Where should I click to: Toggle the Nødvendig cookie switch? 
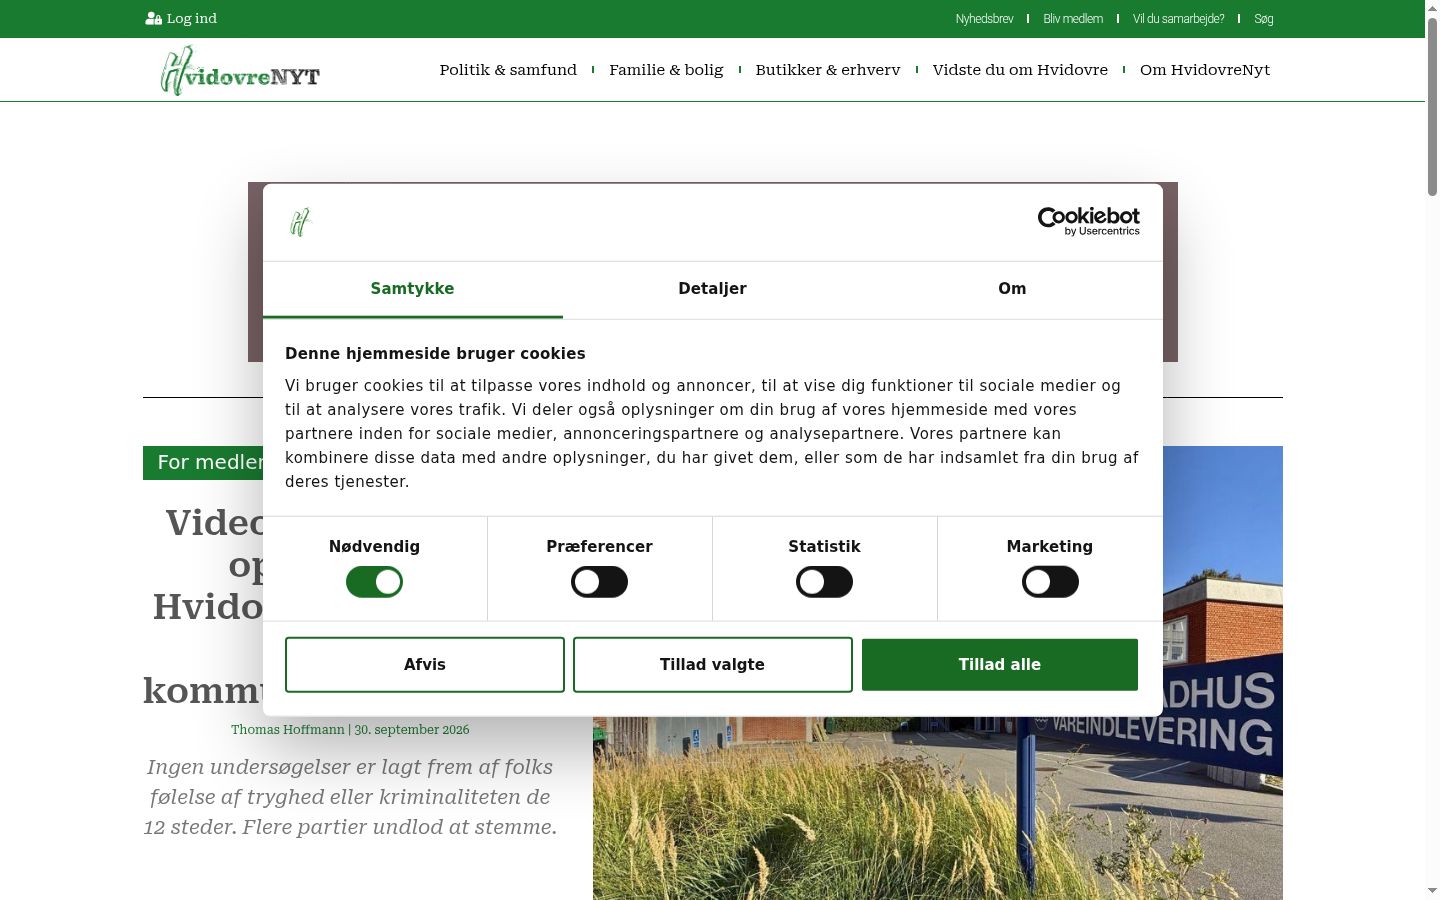(x=374, y=582)
